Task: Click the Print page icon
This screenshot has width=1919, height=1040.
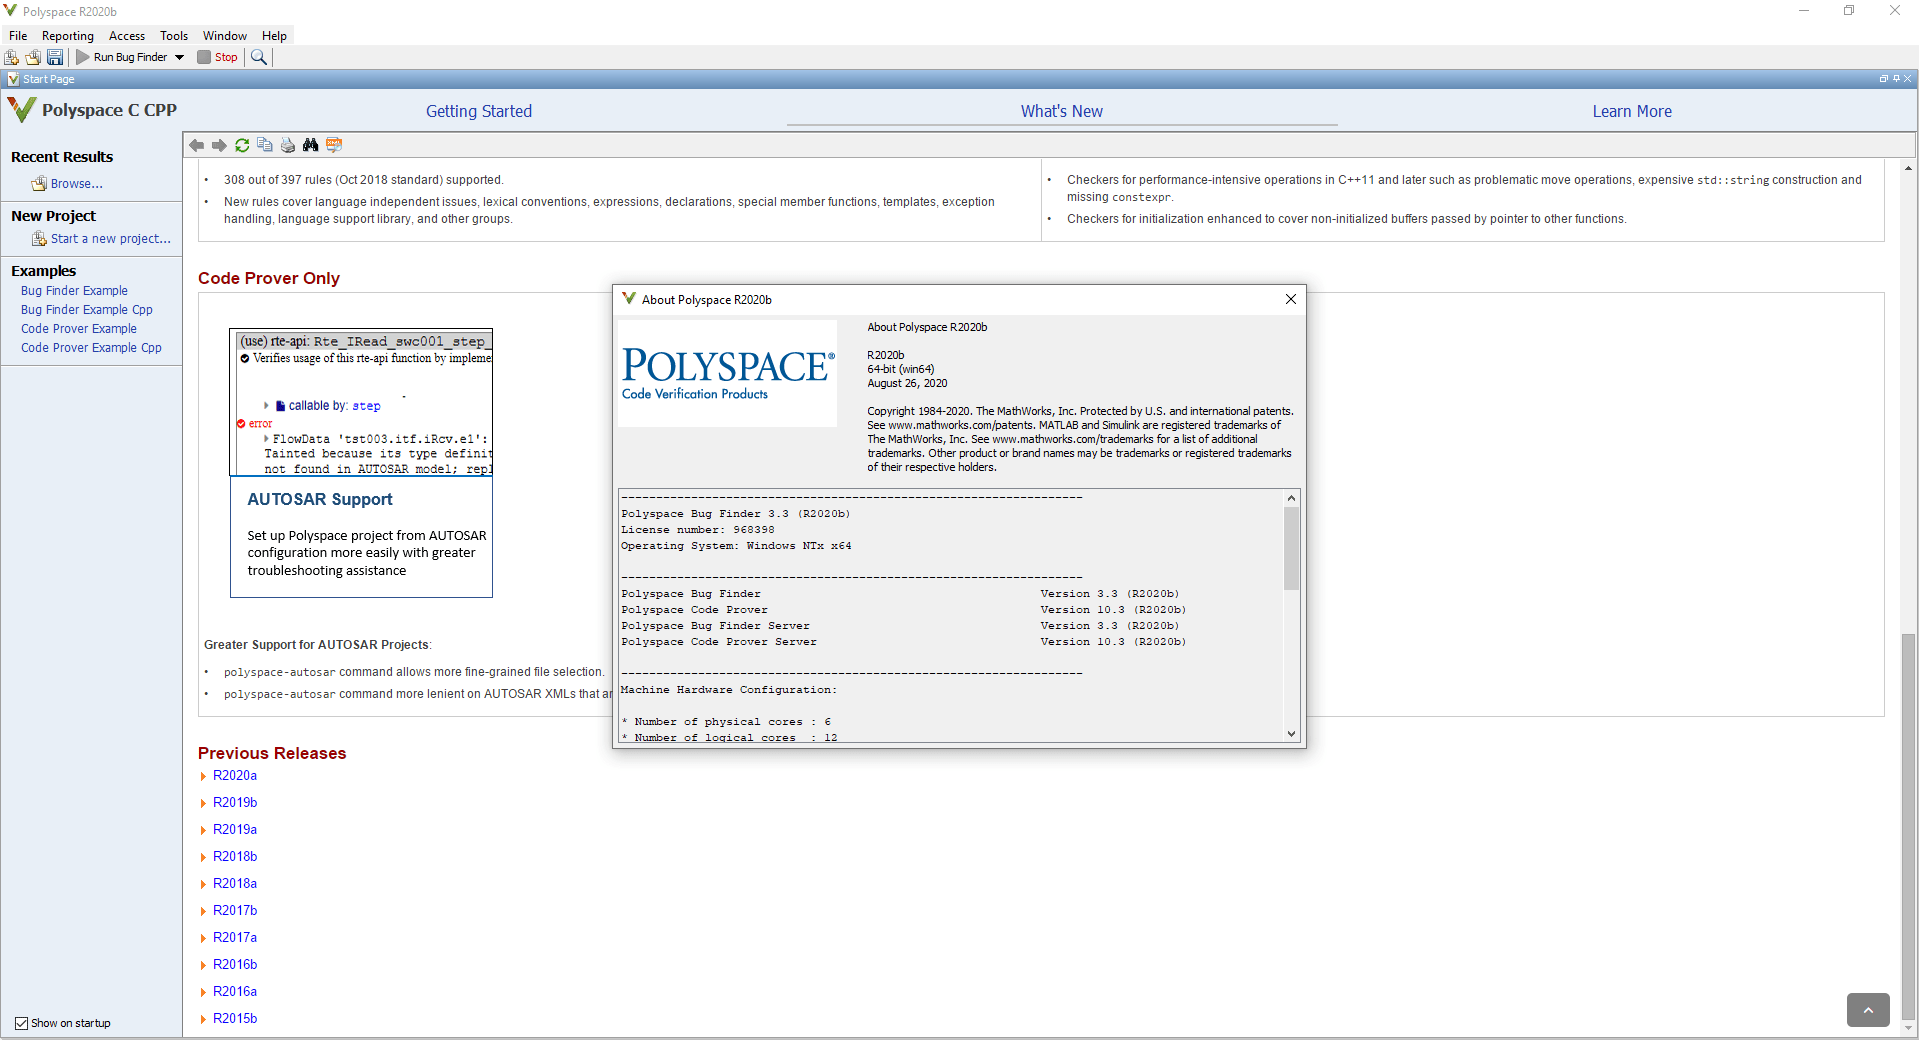Action: click(x=288, y=145)
